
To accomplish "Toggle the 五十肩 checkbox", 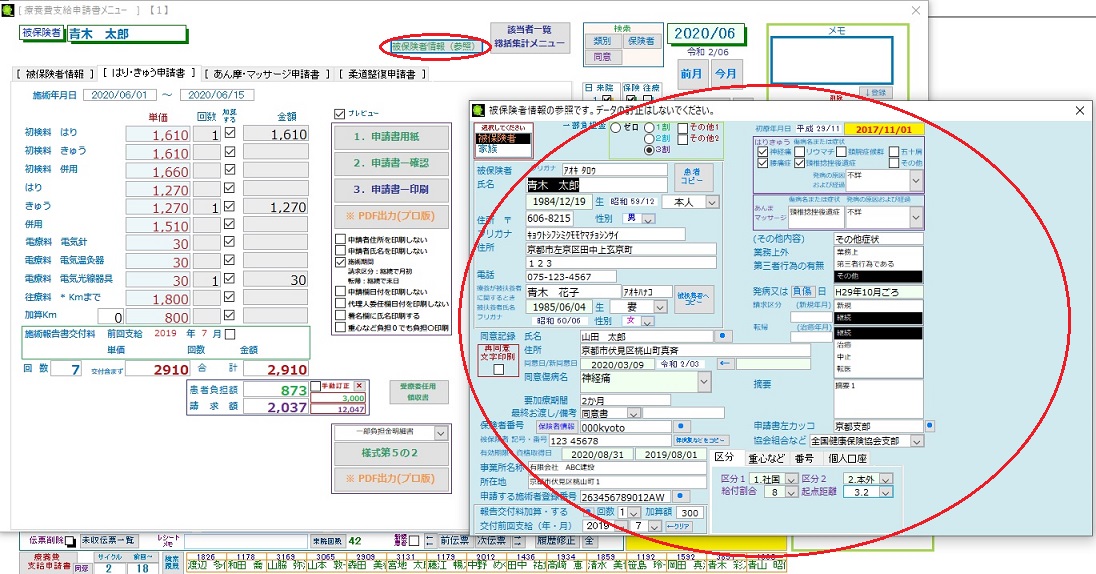I will pos(894,152).
